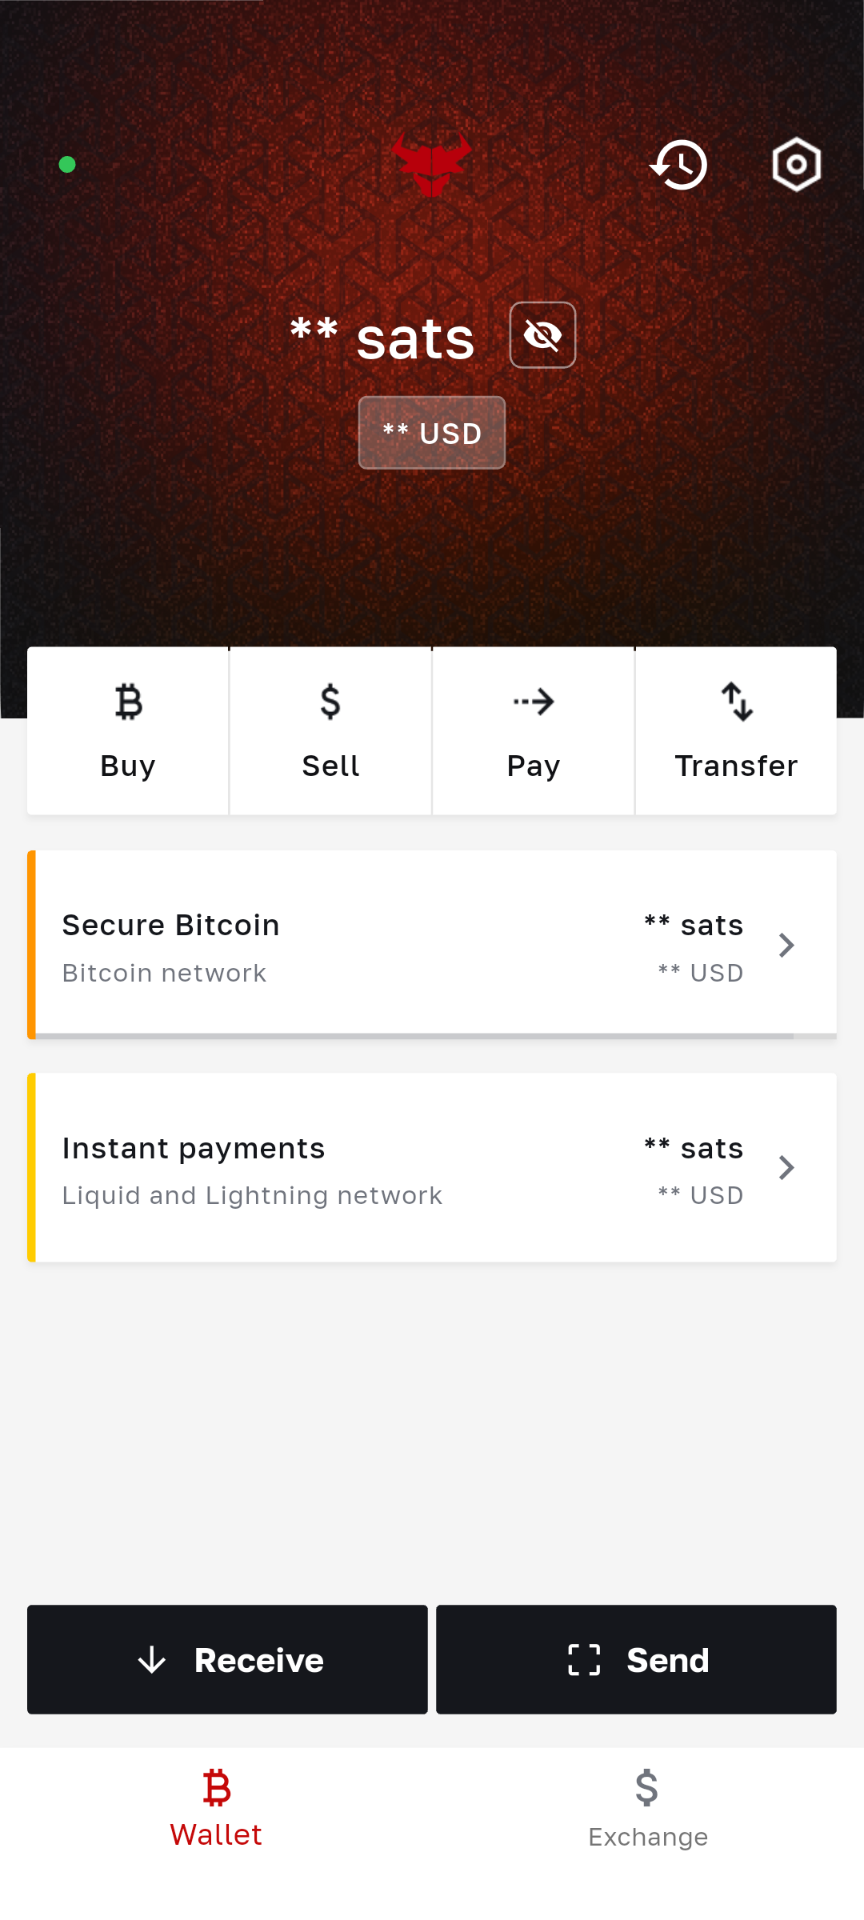Tap the Buy Bitcoin icon
This screenshot has width=864, height=1920.
click(x=128, y=702)
